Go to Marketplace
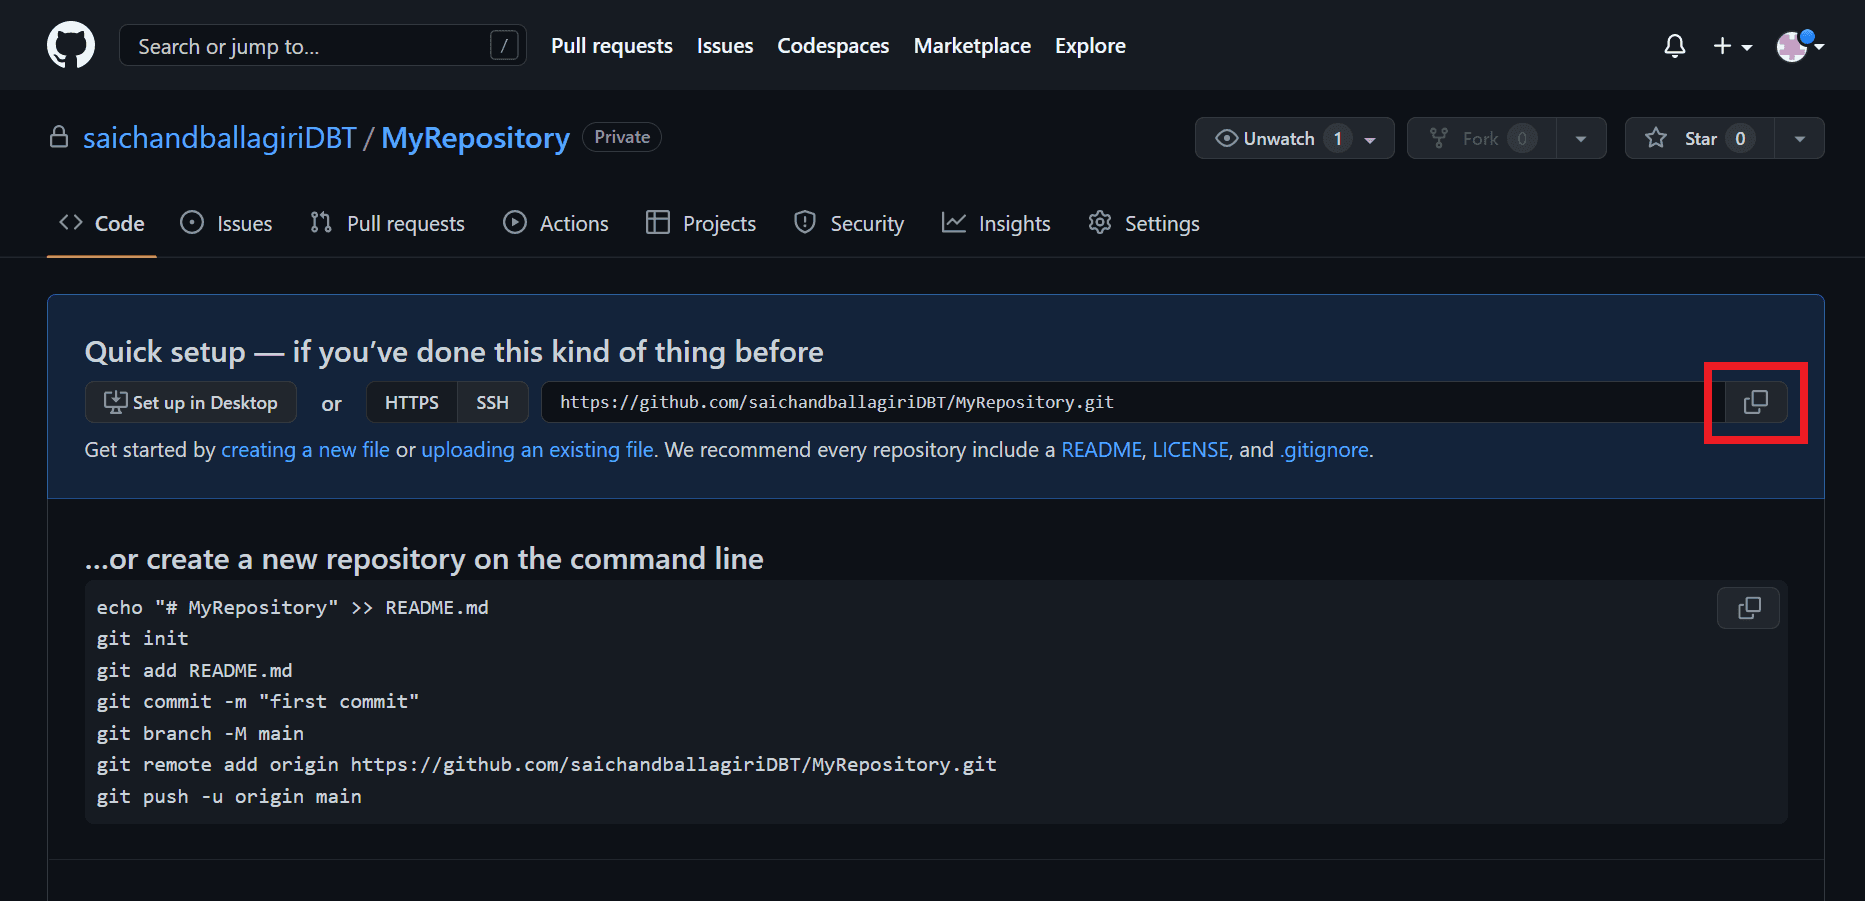The height and width of the screenshot is (901, 1865). 972,46
